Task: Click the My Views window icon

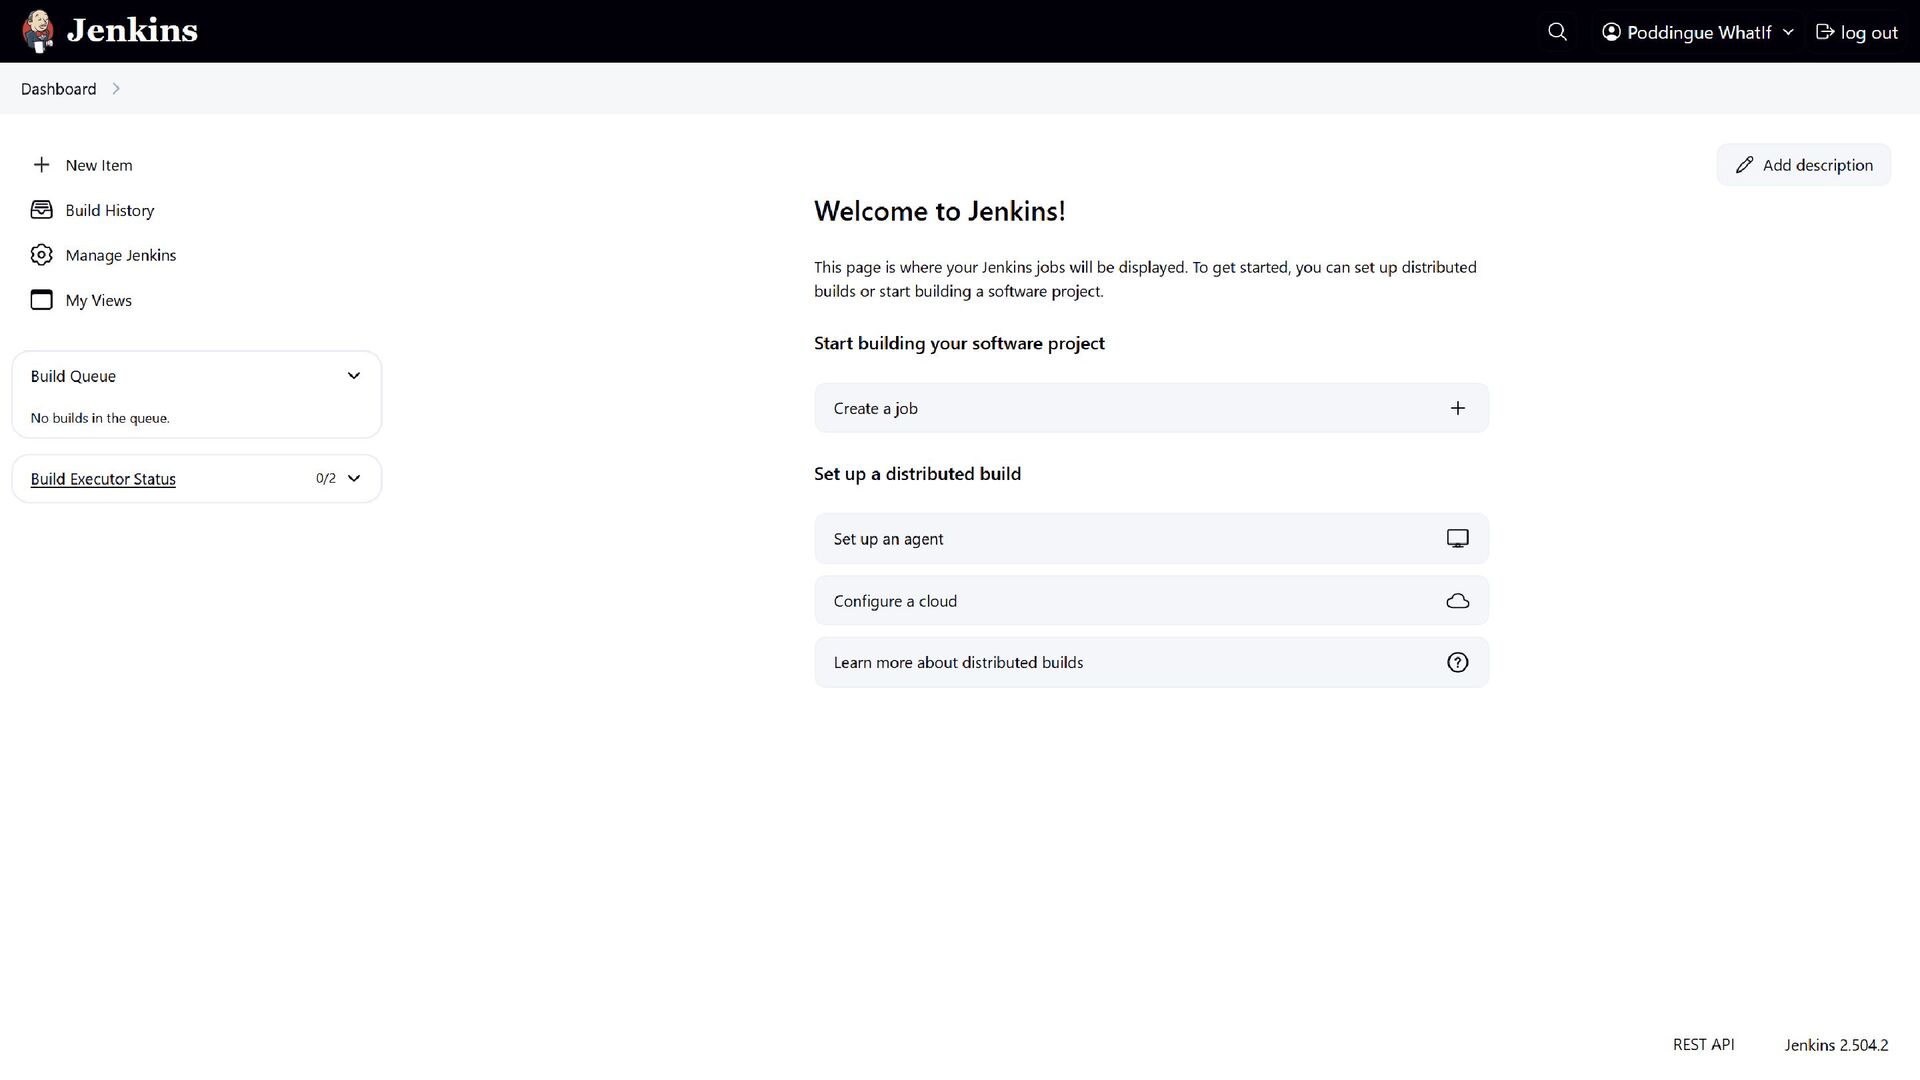Action: pos(41,300)
